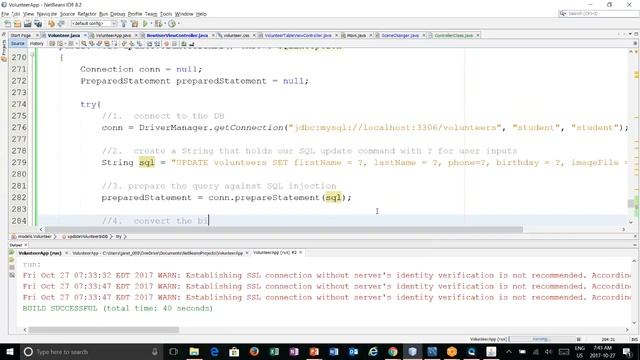Screen dimensions: 640x360
Task: Open the Refactor menu
Action: tap(87, 14)
